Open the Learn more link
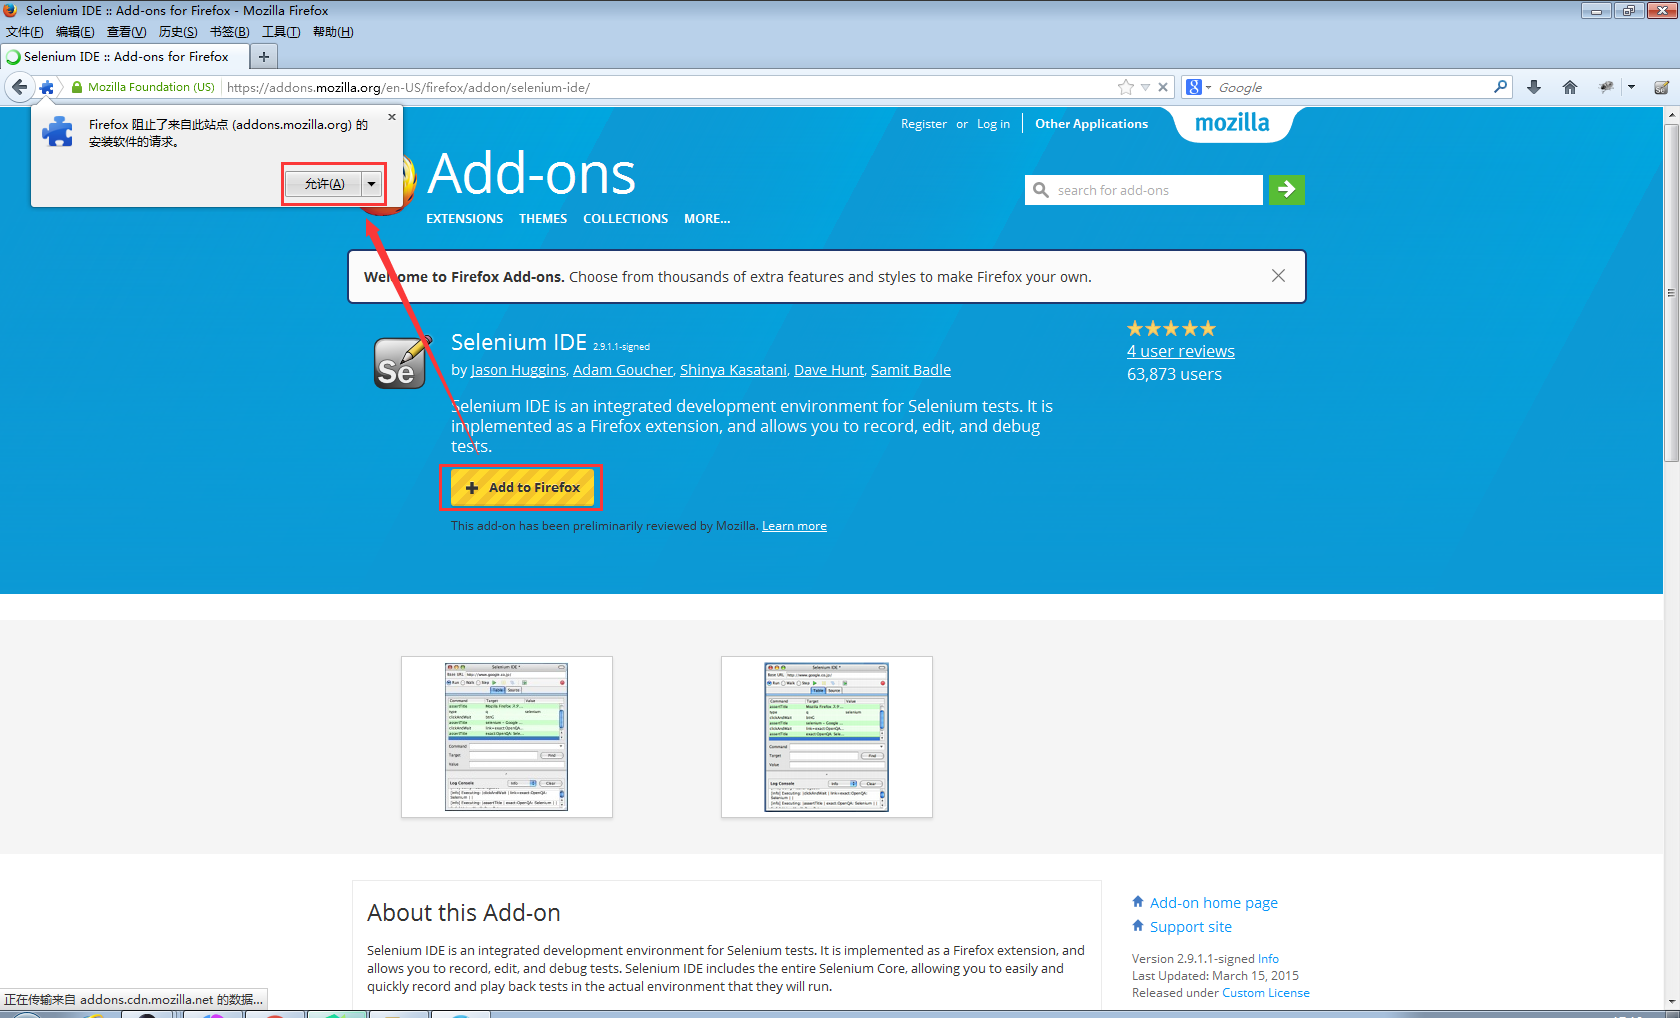The height and width of the screenshot is (1018, 1680). click(794, 526)
